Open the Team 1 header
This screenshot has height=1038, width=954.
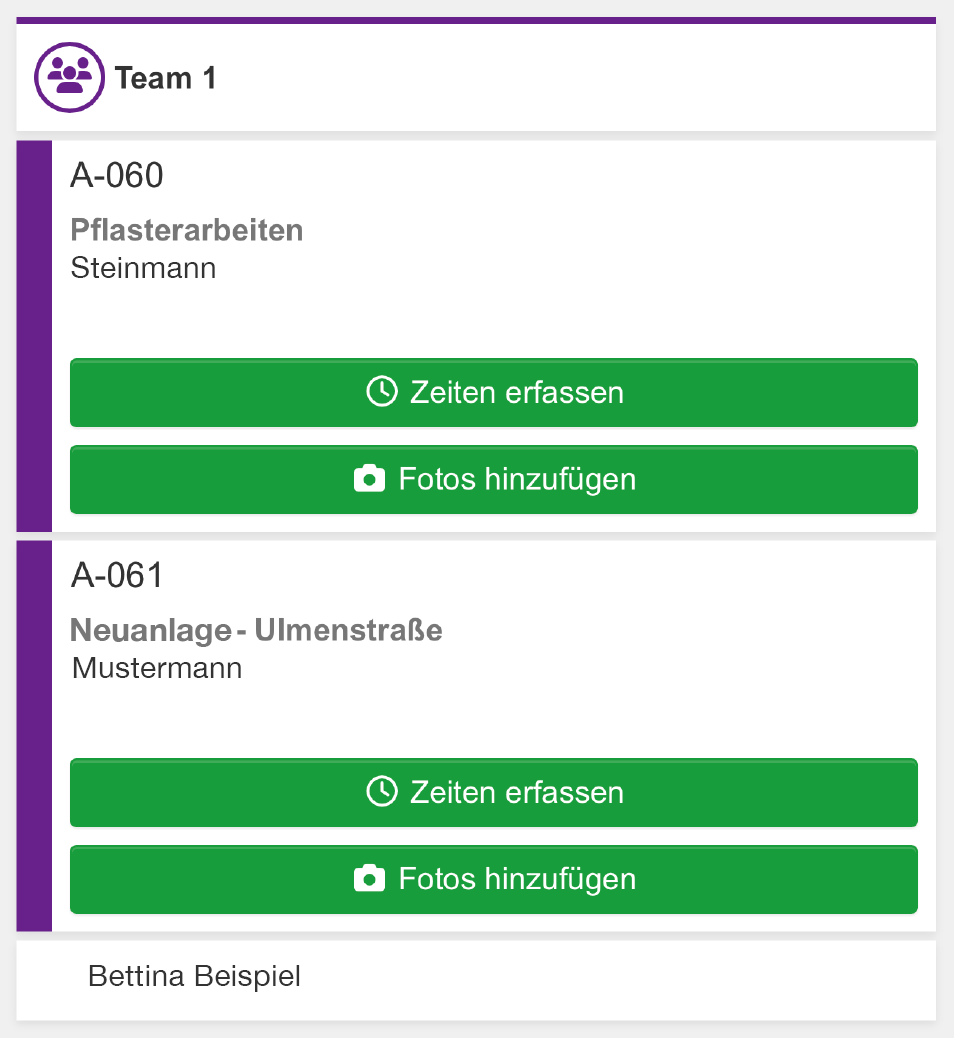[x=476, y=77]
